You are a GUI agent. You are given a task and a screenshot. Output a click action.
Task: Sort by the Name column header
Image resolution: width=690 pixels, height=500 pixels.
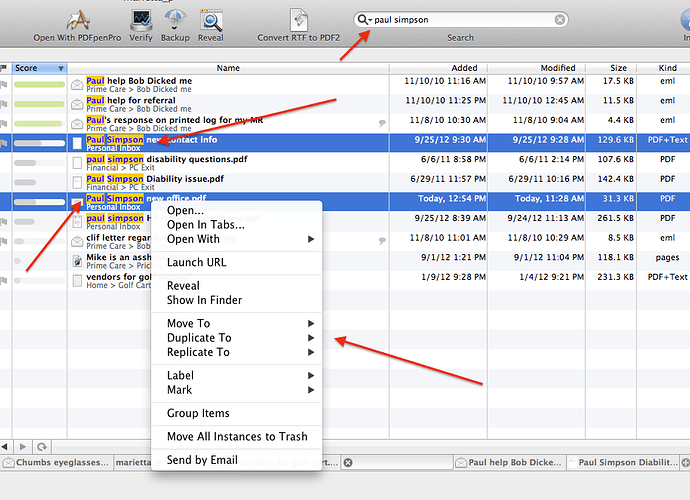click(228, 68)
